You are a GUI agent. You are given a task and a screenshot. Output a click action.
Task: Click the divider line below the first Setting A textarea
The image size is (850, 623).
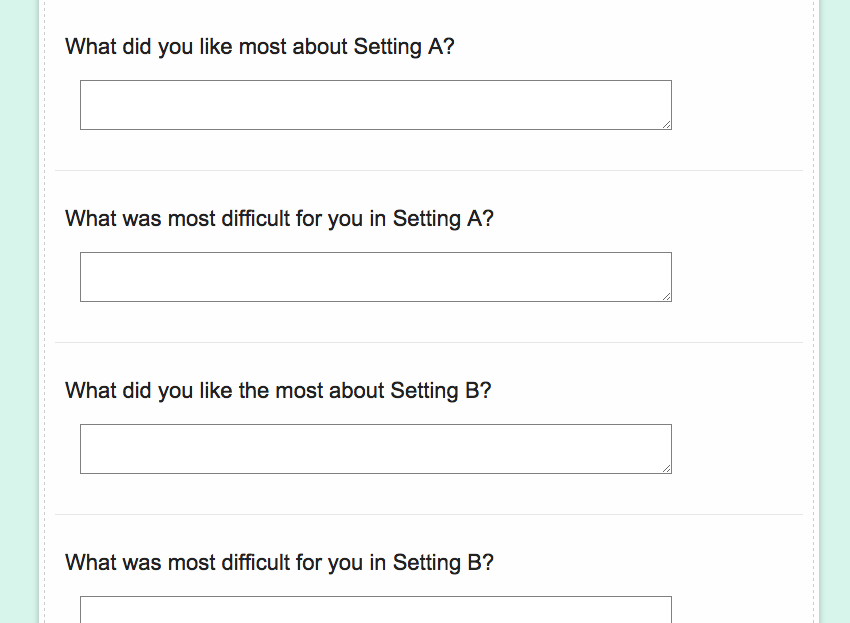click(x=430, y=171)
